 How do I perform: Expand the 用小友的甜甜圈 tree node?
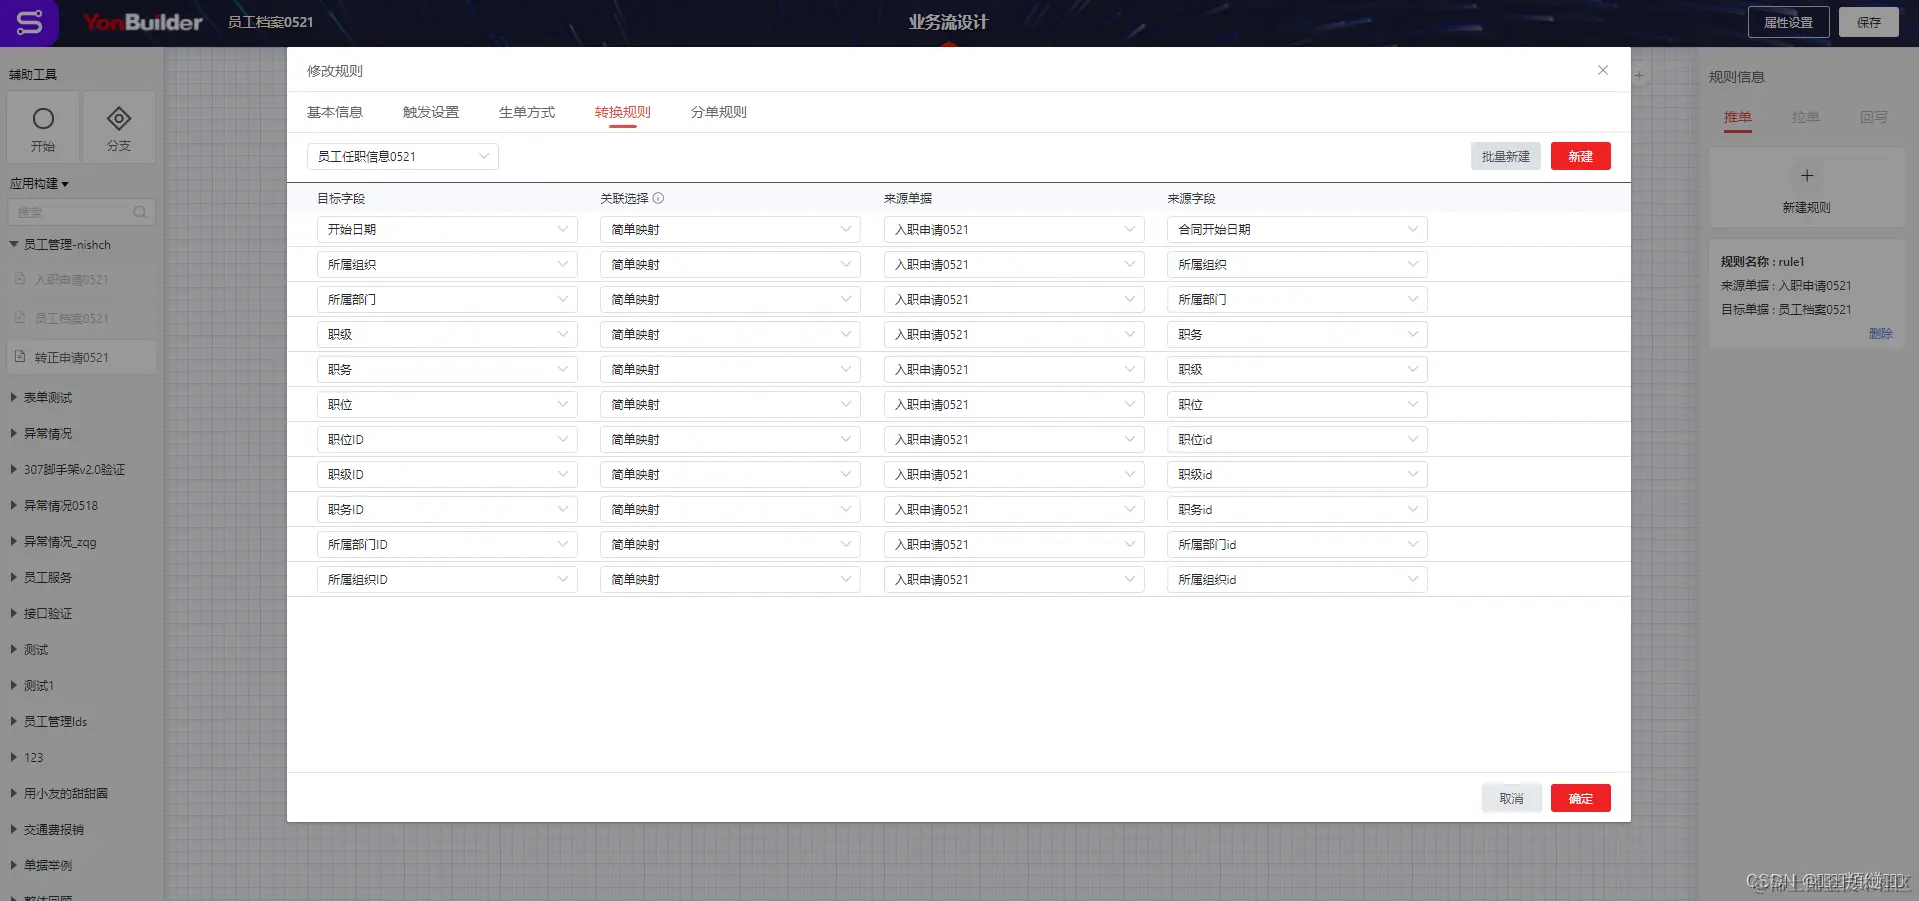(14, 793)
